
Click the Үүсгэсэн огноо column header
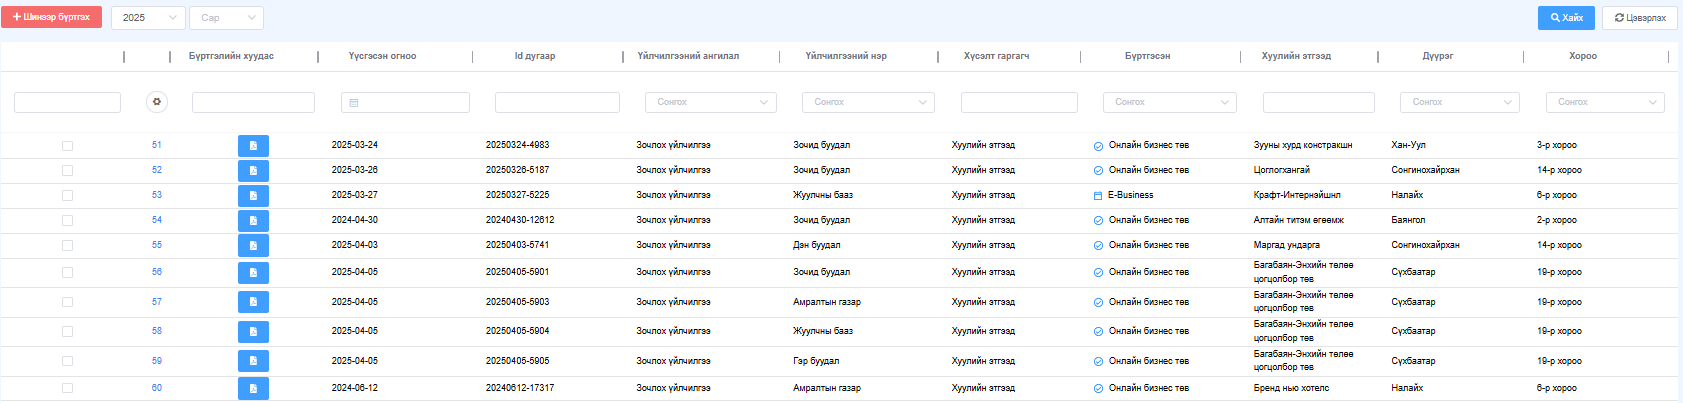(382, 56)
